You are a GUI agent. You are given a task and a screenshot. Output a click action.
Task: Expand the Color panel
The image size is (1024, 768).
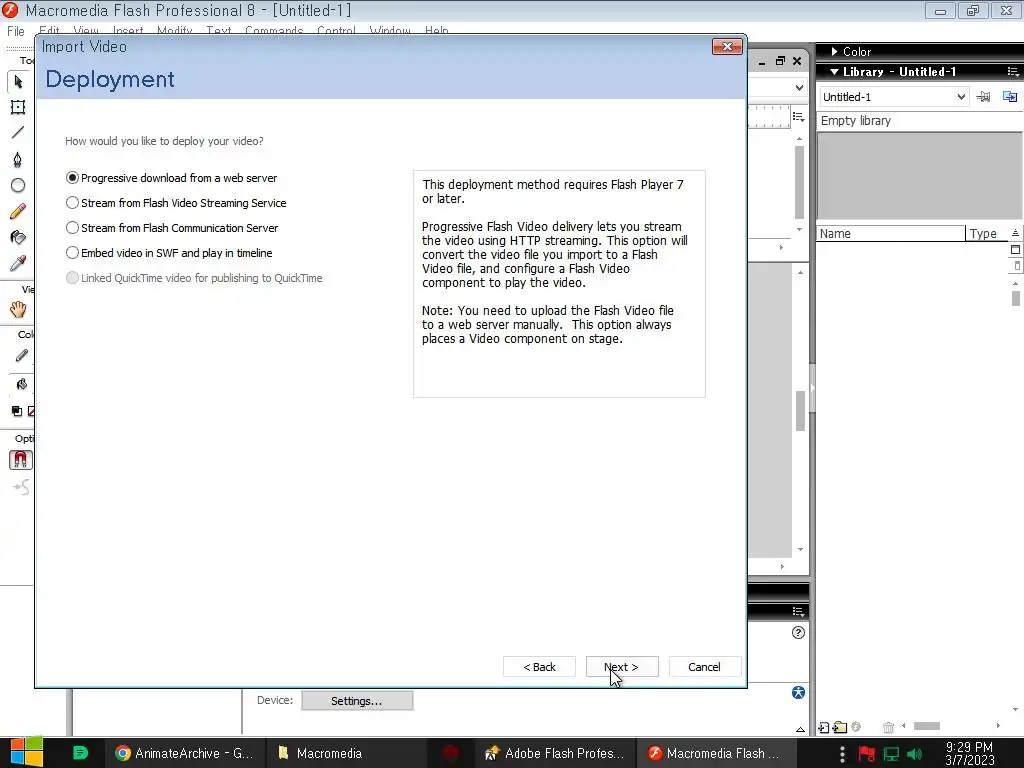[834, 52]
